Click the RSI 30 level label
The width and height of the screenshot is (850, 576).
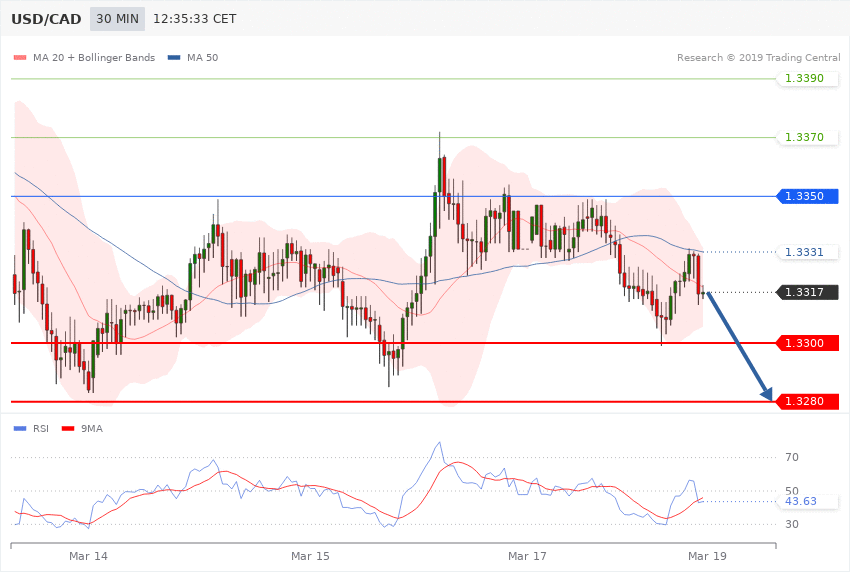[791, 524]
